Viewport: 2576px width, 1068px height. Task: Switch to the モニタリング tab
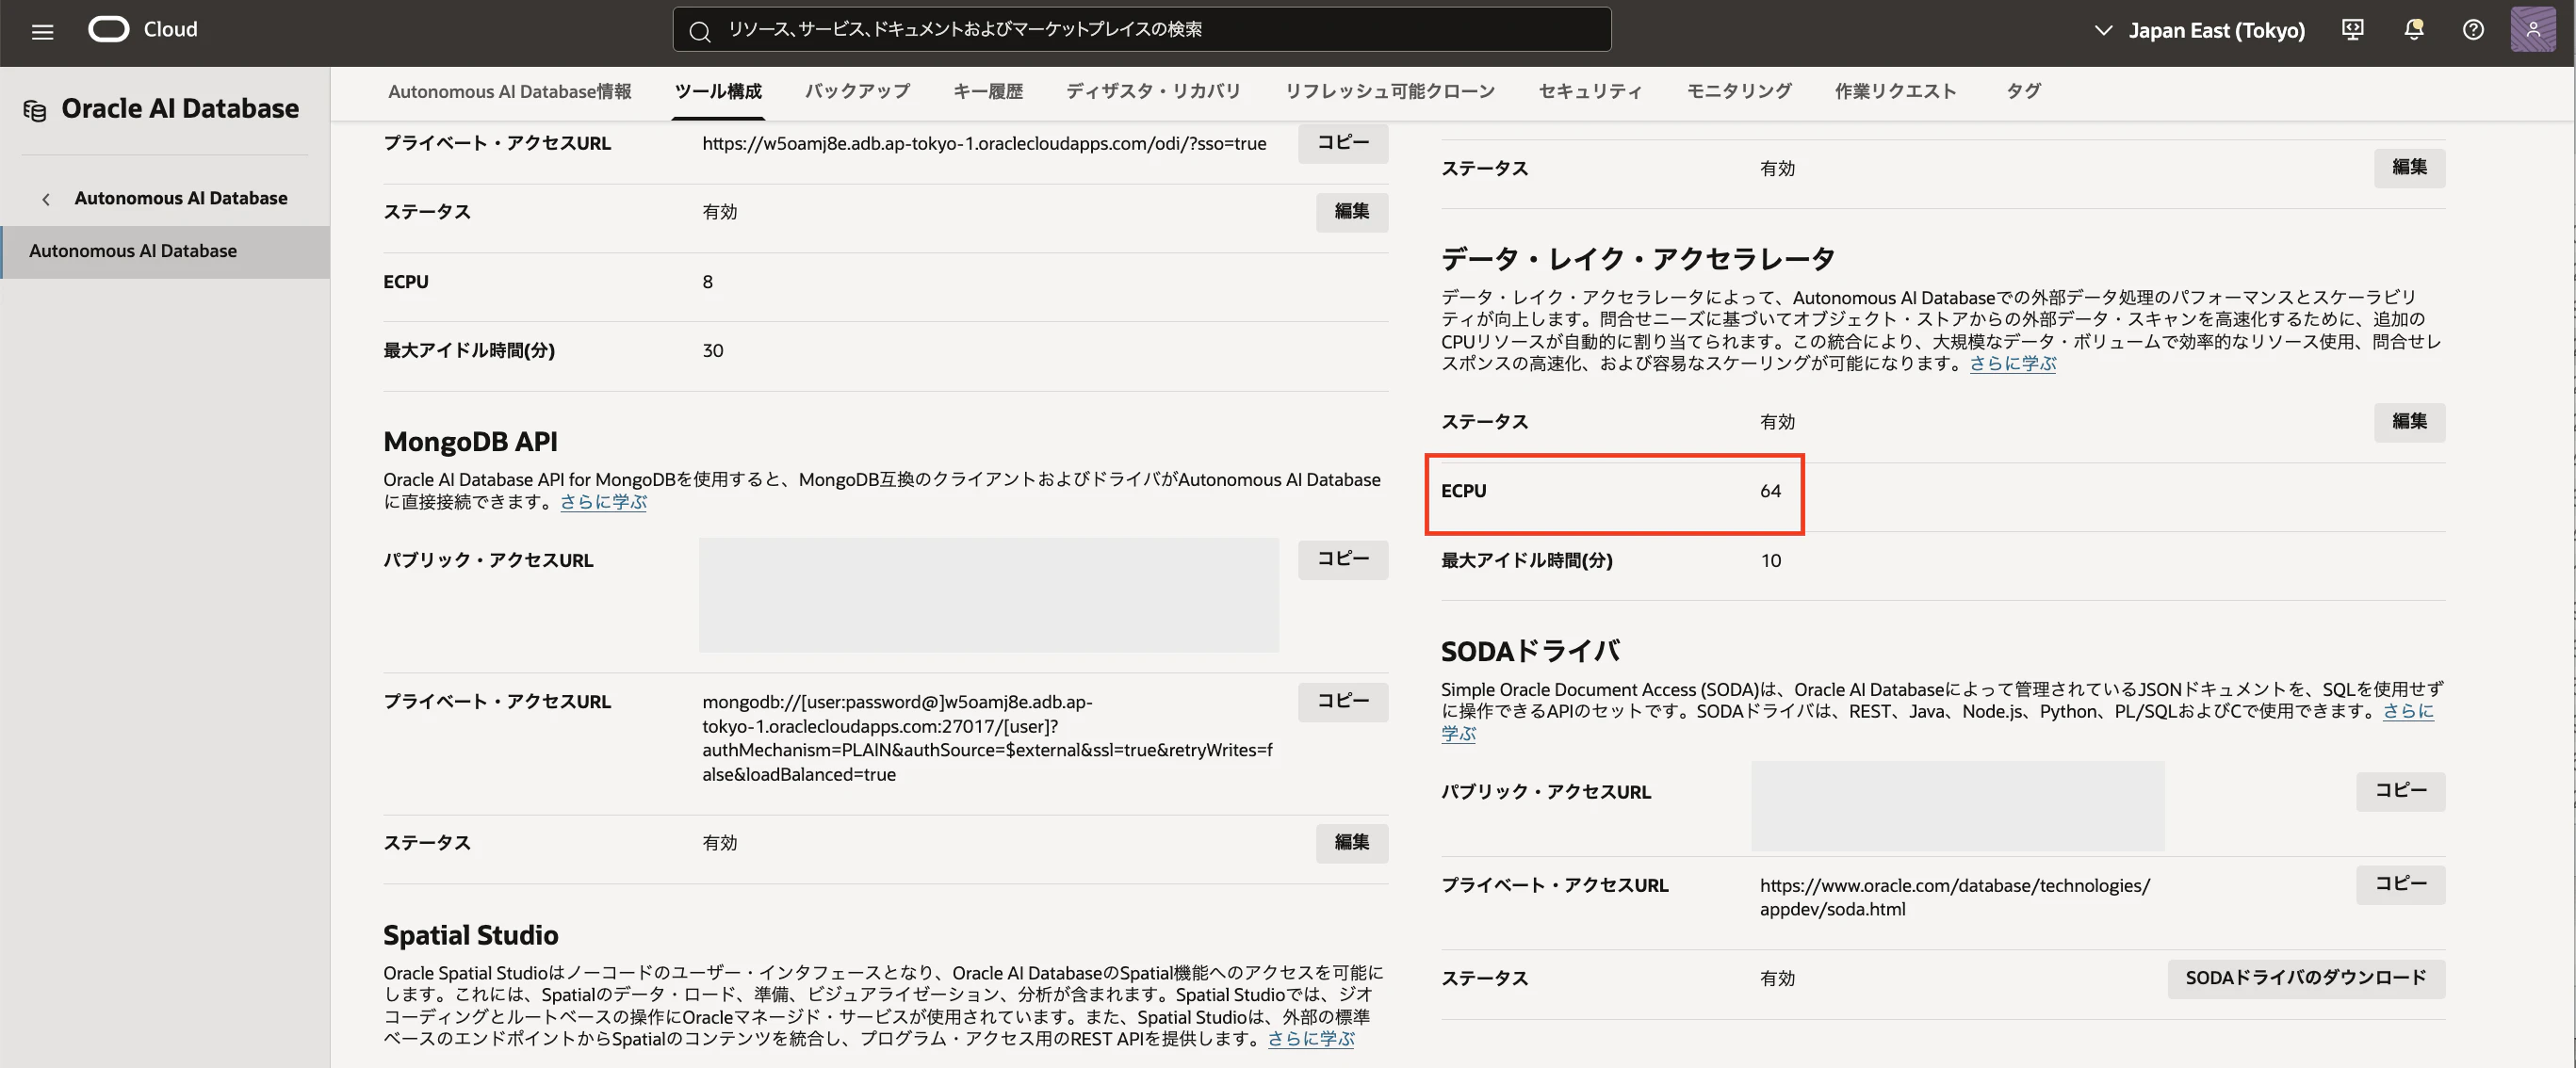click(1738, 91)
